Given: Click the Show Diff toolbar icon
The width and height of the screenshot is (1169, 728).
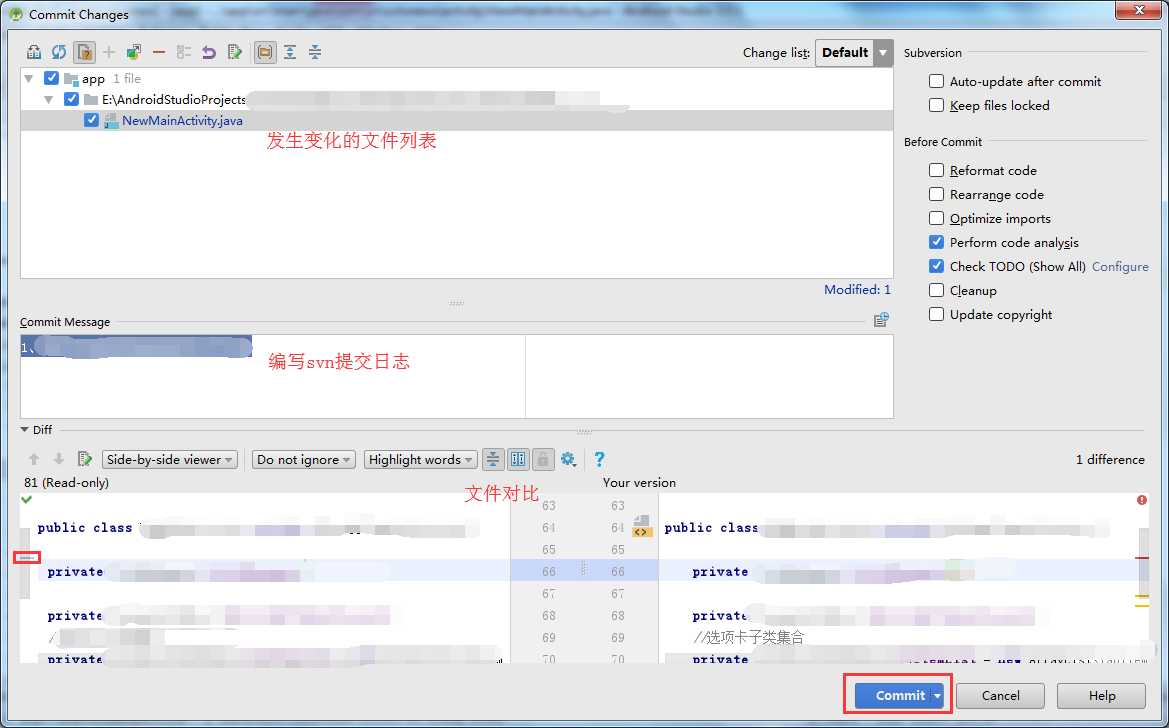Looking at the screenshot, I should pyautogui.click(x=34, y=52).
